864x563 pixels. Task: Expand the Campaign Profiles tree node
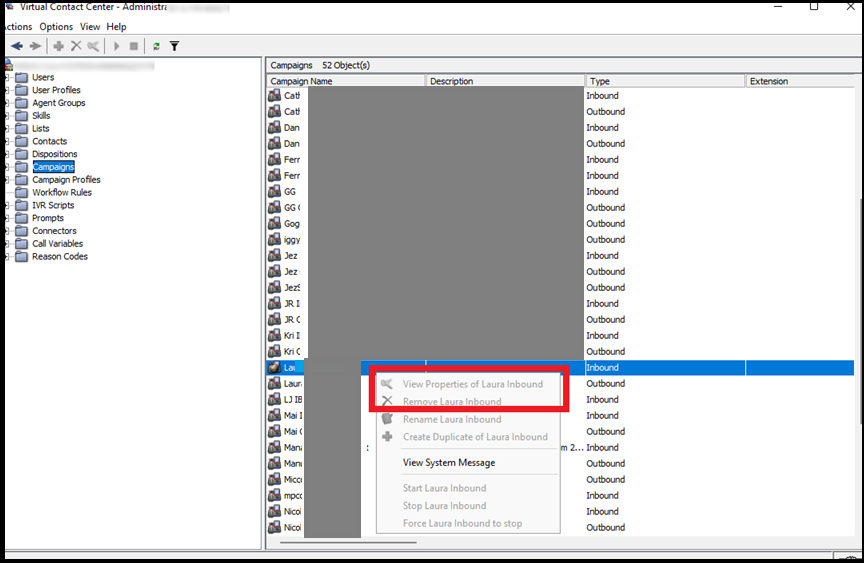[7, 180]
